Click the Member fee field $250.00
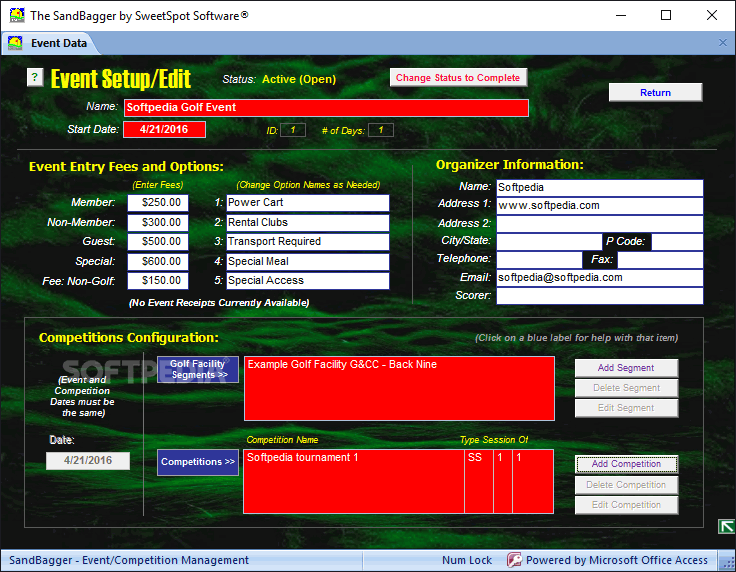 158,203
